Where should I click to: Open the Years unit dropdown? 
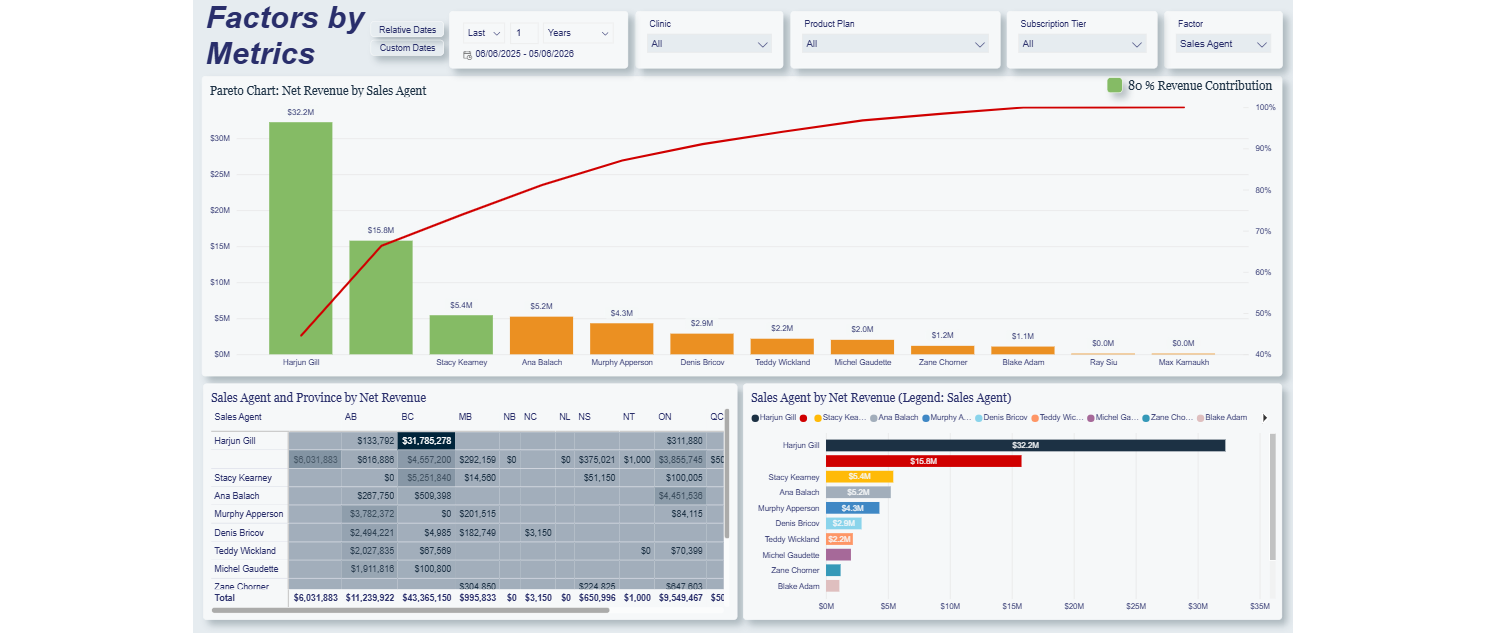click(578, 33)
